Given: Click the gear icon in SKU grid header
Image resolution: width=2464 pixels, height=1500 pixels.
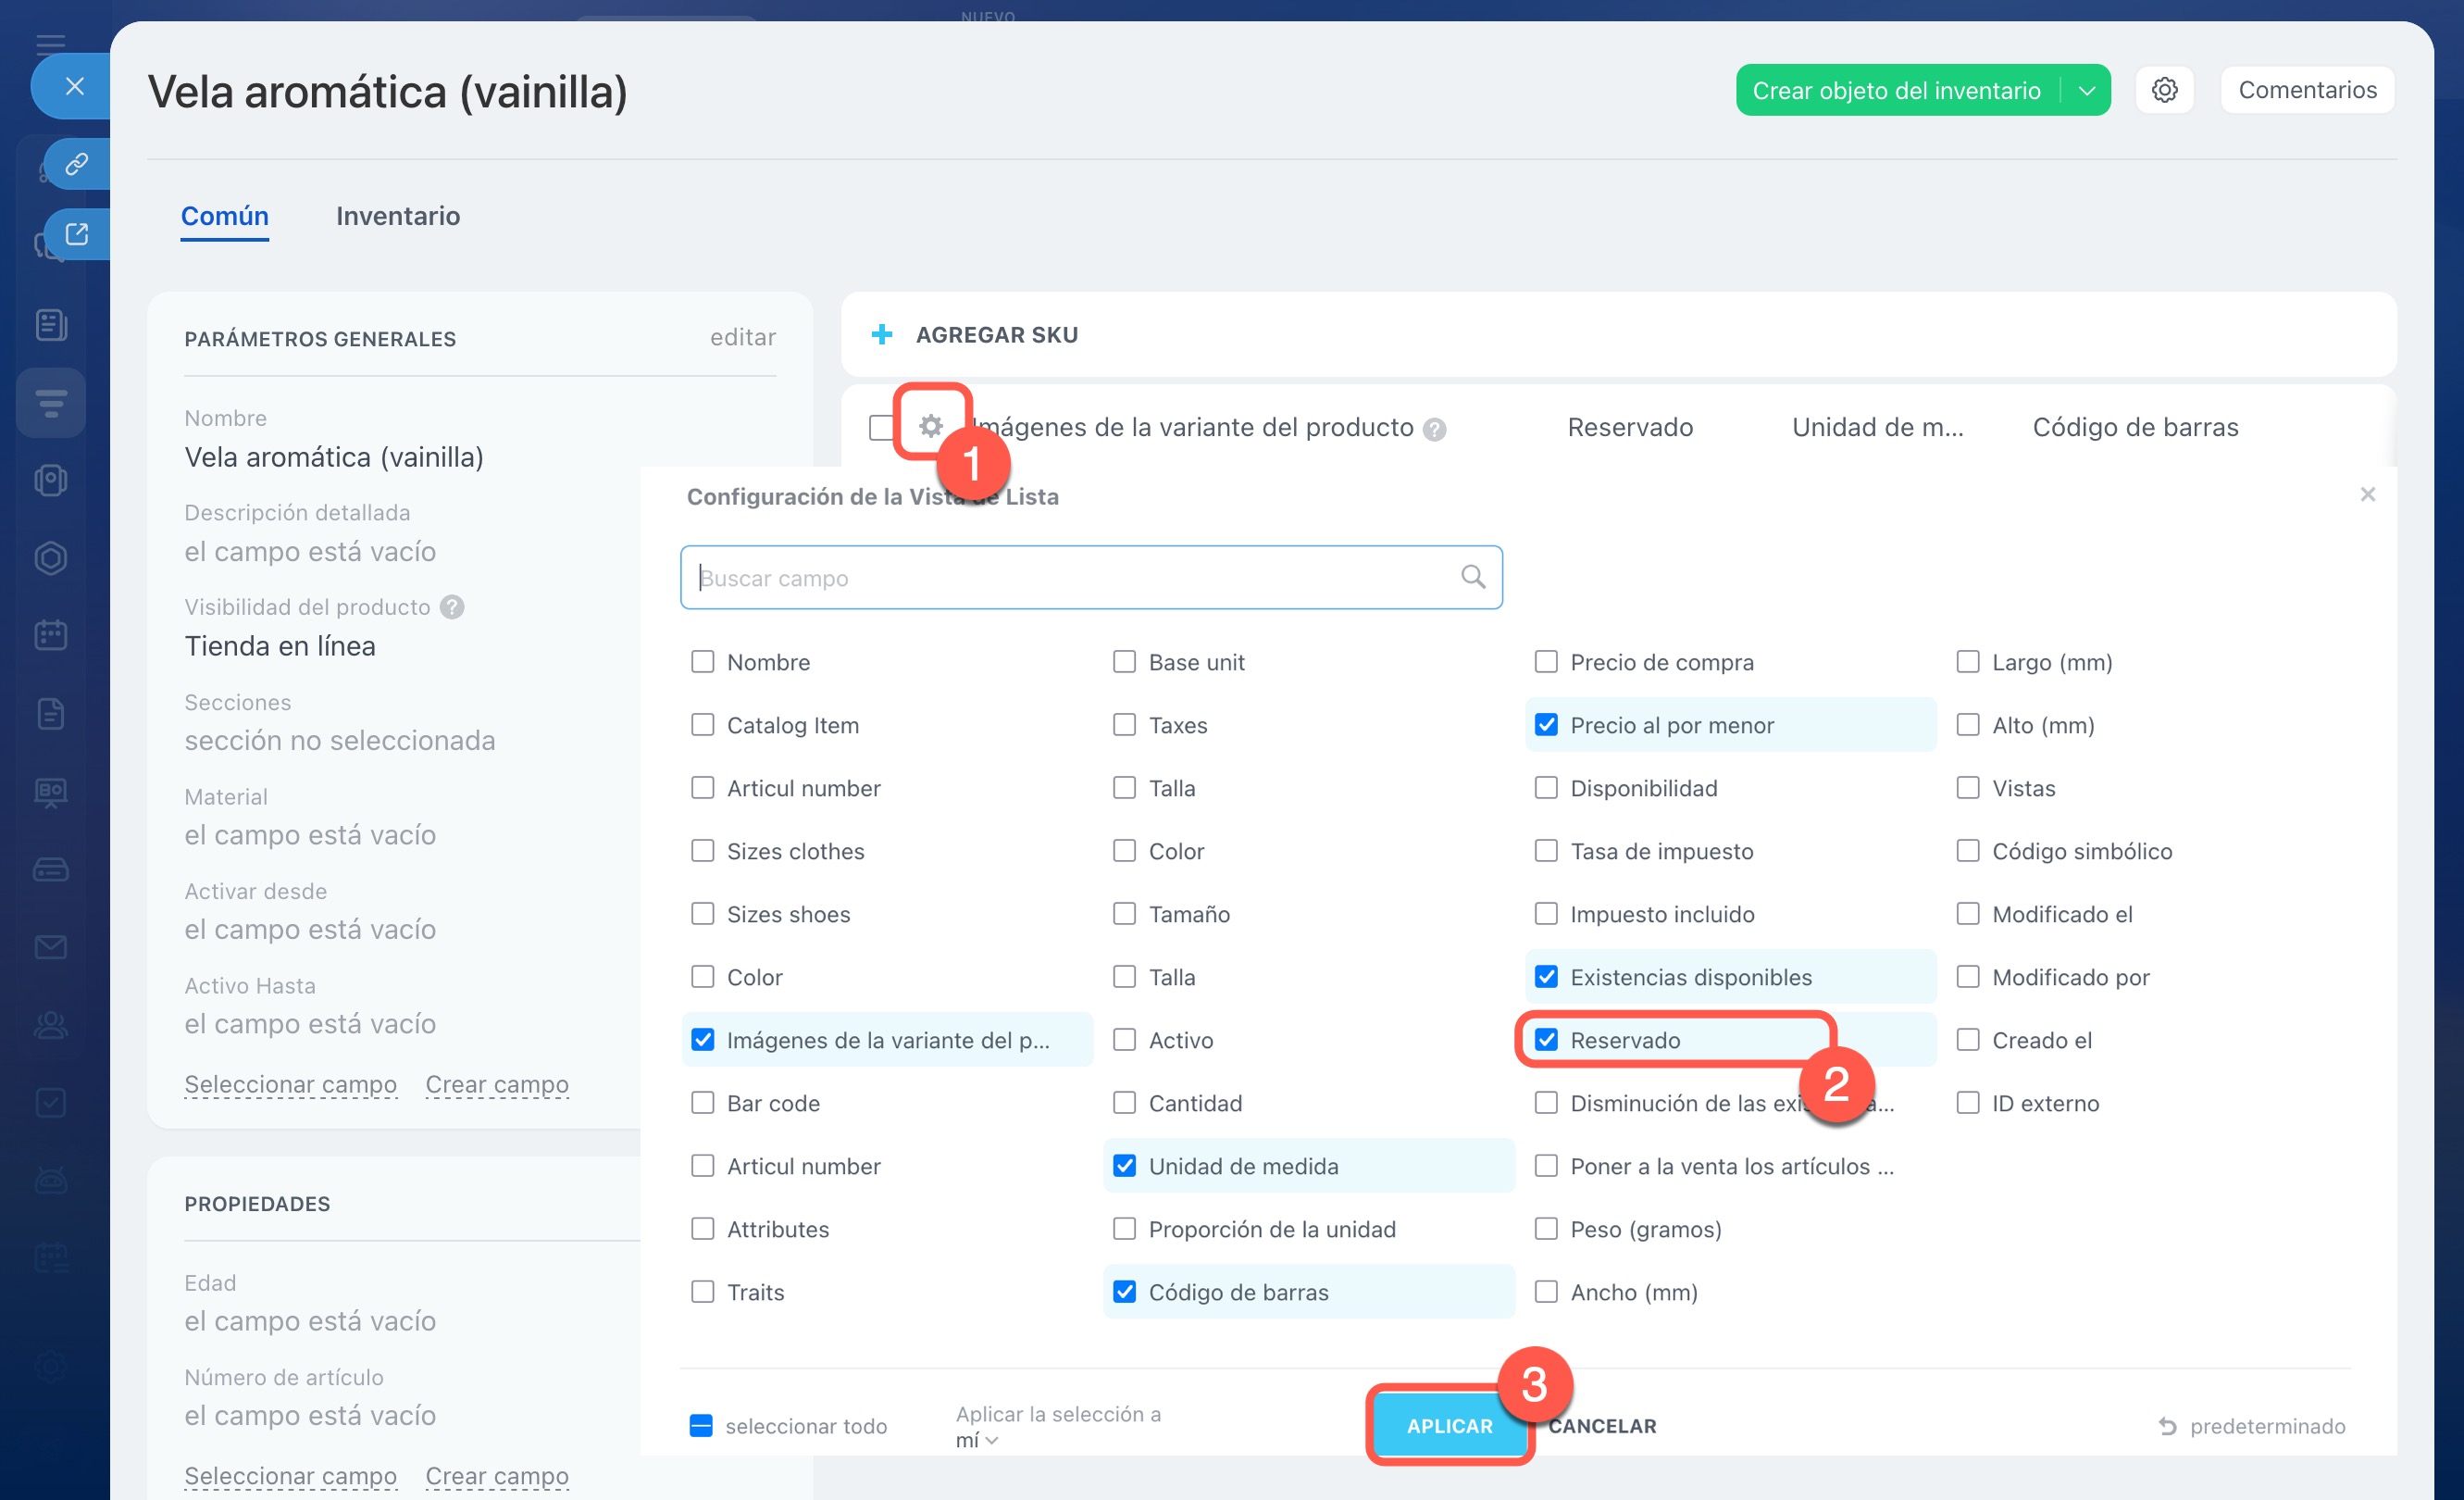Looking at the screenshot, I should tap(930, 426).
